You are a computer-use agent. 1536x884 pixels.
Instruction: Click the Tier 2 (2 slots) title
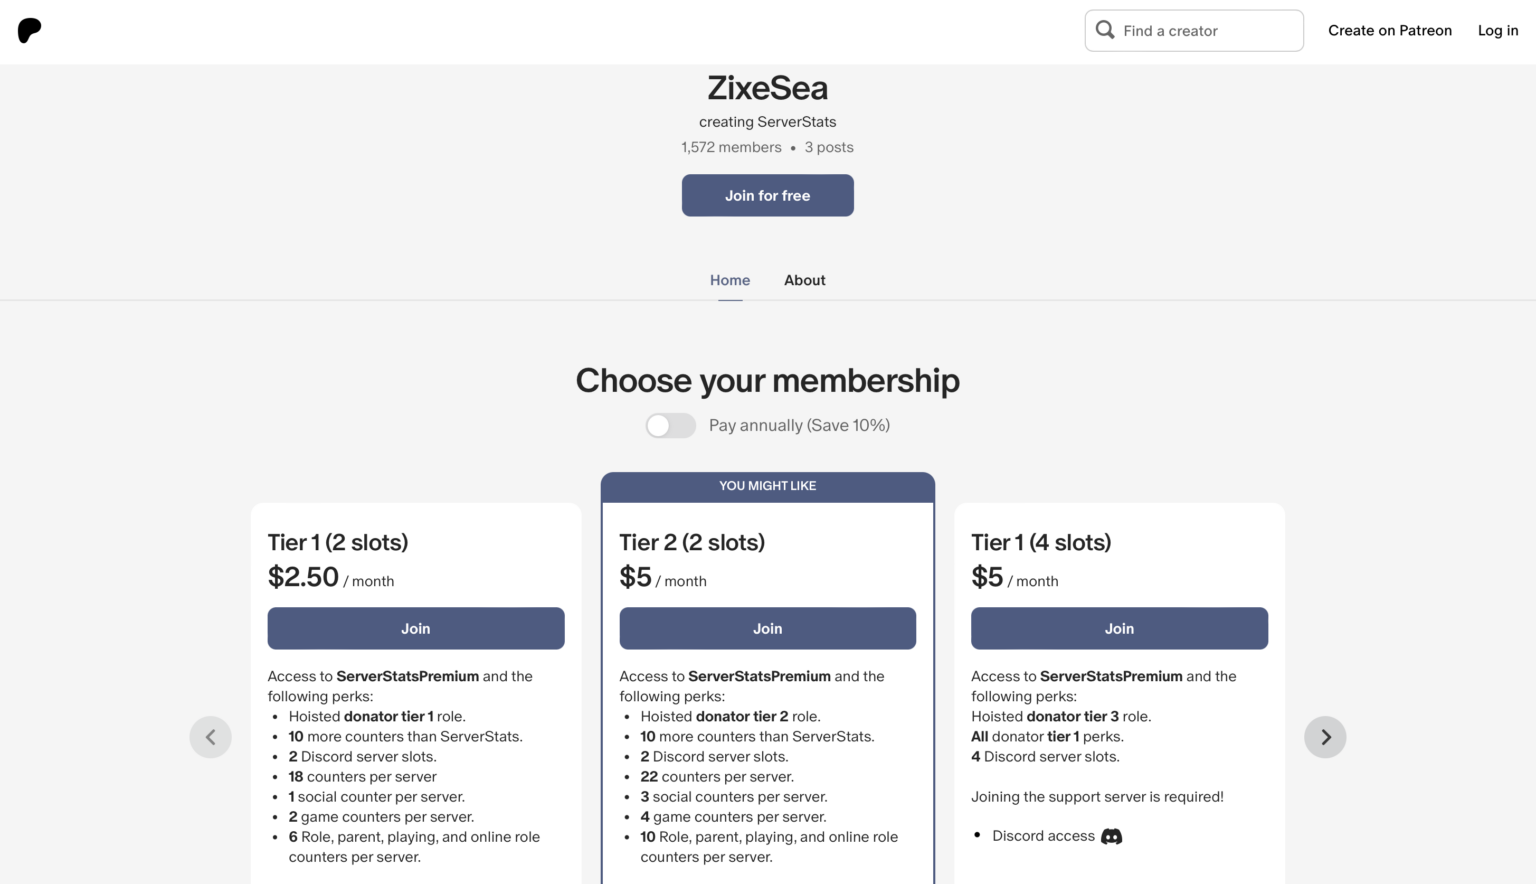[x=692, y=542]
